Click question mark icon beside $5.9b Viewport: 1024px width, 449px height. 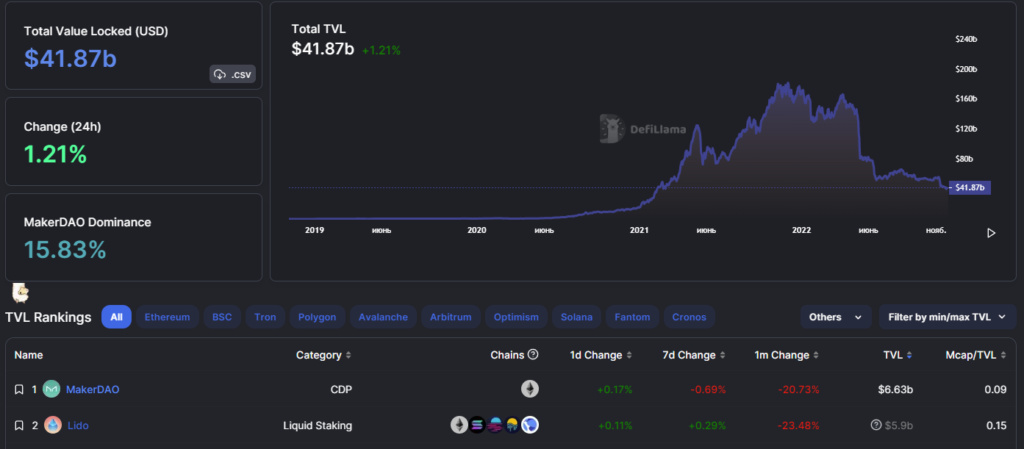876,426
